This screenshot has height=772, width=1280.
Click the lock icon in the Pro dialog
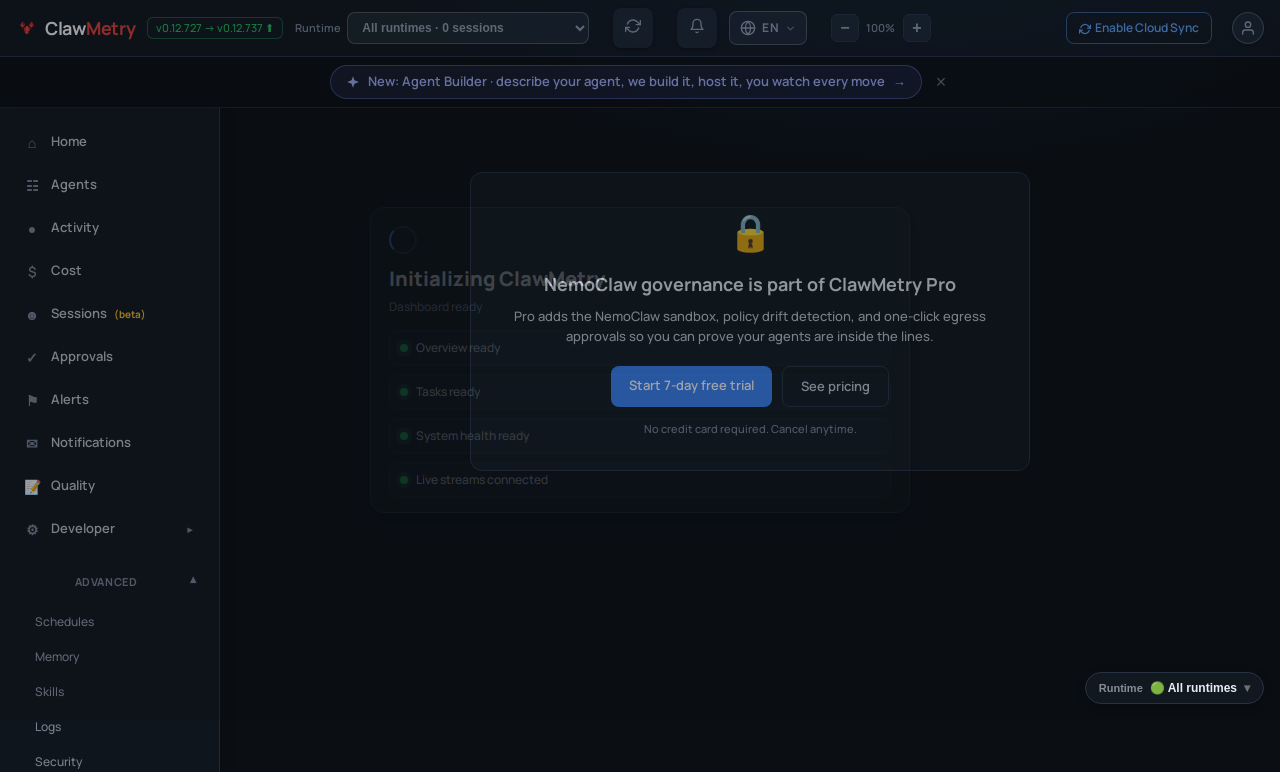tap(750, 233)
